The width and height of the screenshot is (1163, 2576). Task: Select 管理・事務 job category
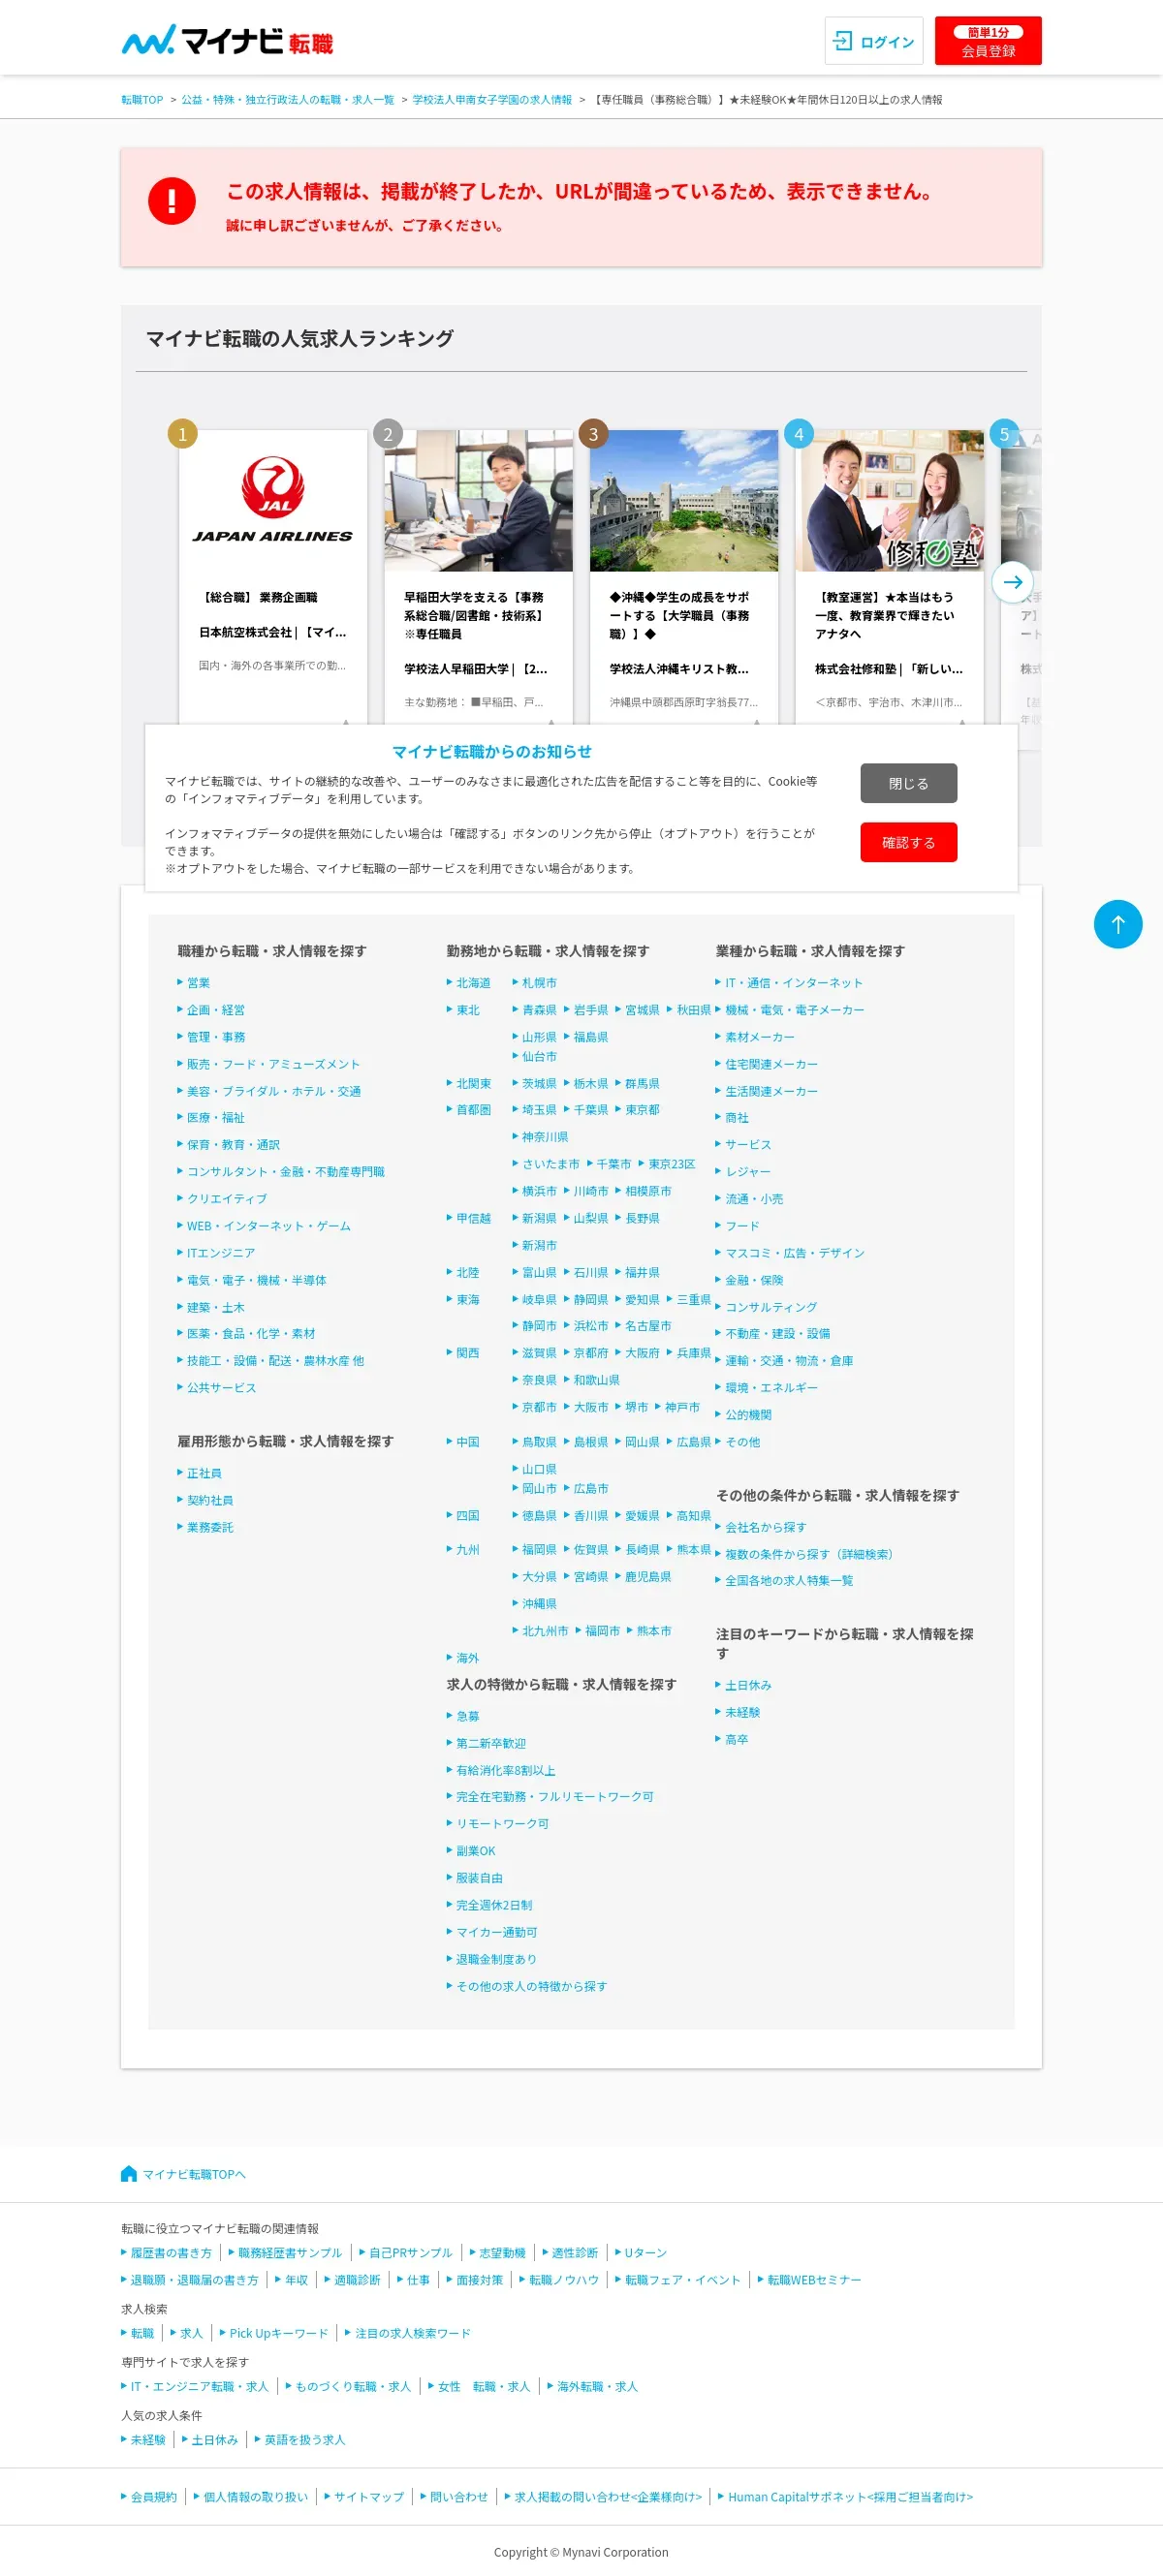coord(216,1037)
